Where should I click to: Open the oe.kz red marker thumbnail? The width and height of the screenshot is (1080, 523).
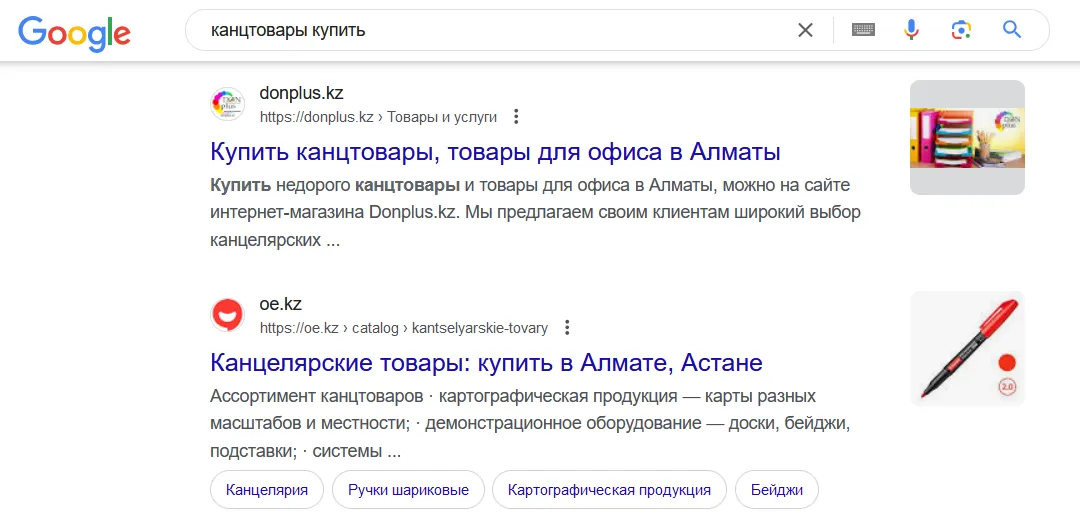(967, 348)
